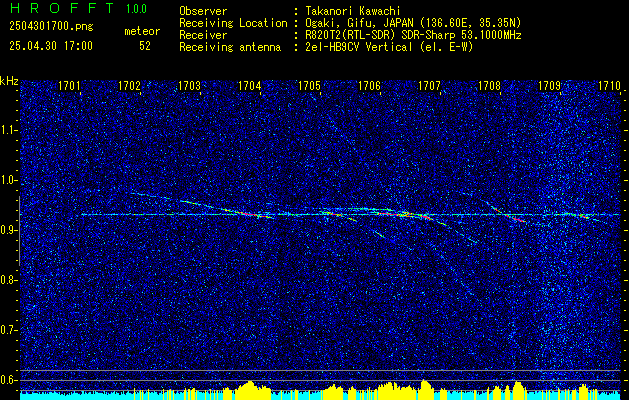Click the 1708 time marker

coord(489,85)
